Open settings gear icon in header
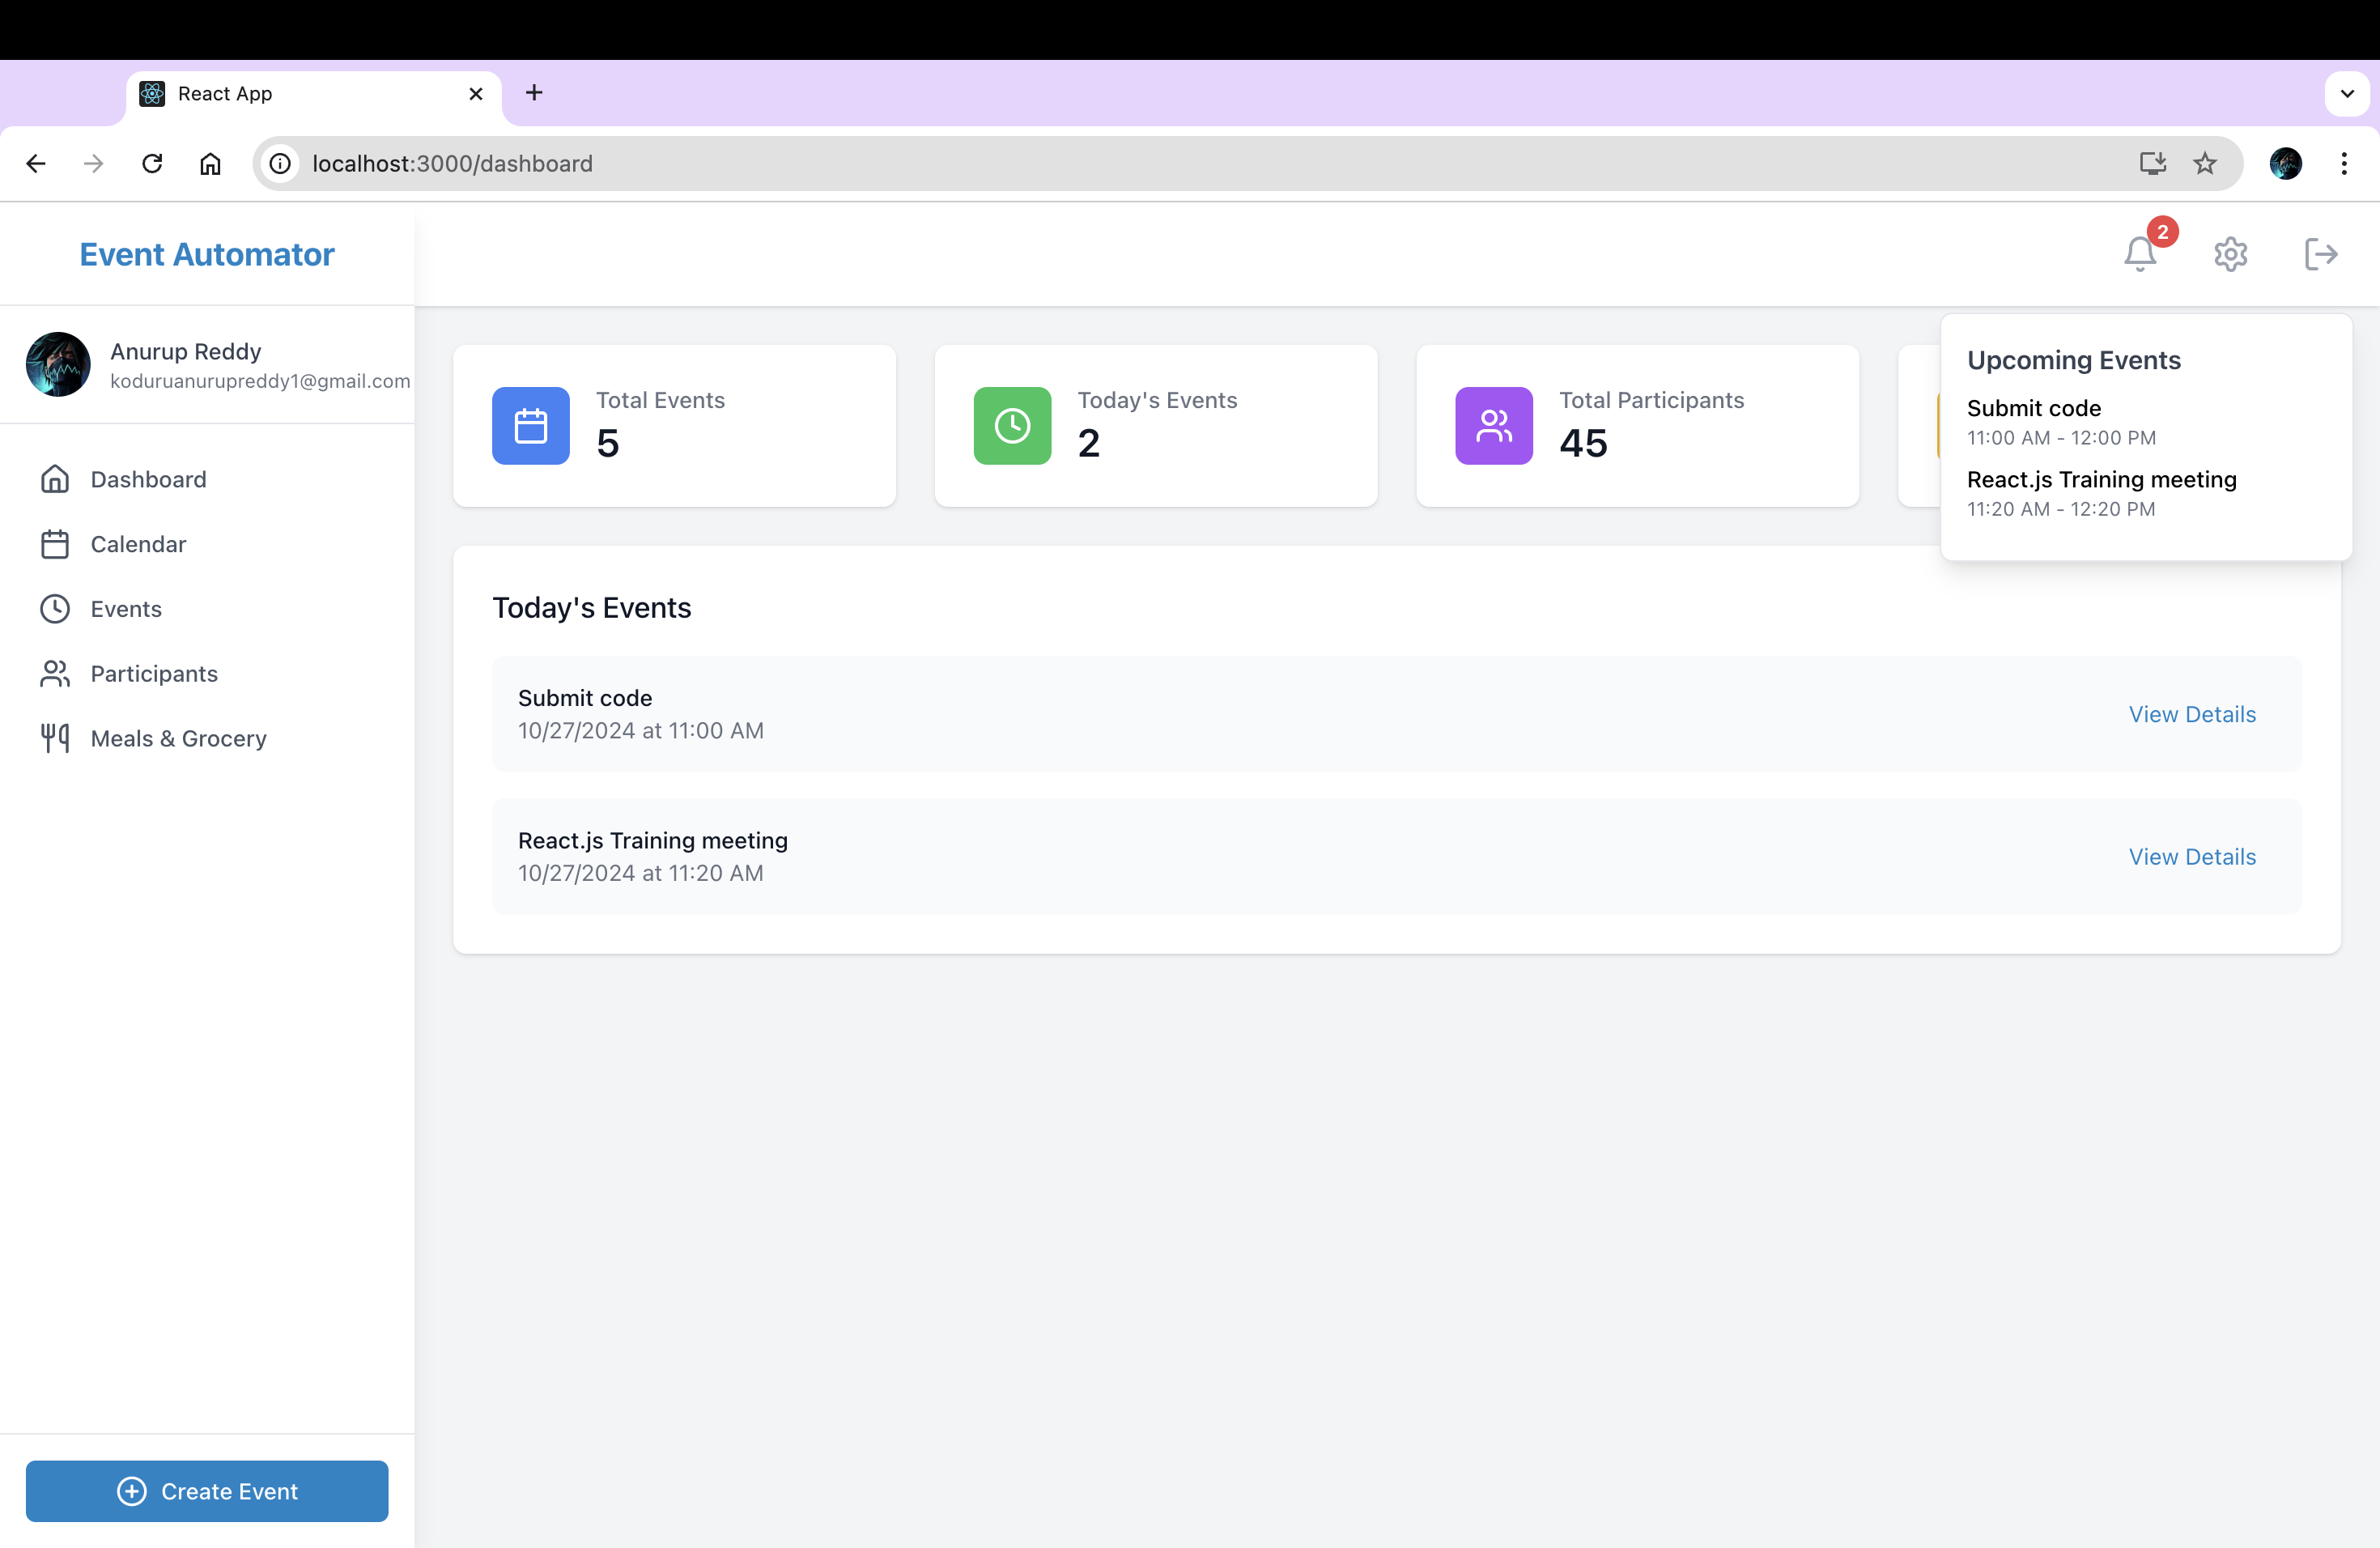Viewport: 2380px width, 1548px height. pyautogui.click(x=2230, y=254)
